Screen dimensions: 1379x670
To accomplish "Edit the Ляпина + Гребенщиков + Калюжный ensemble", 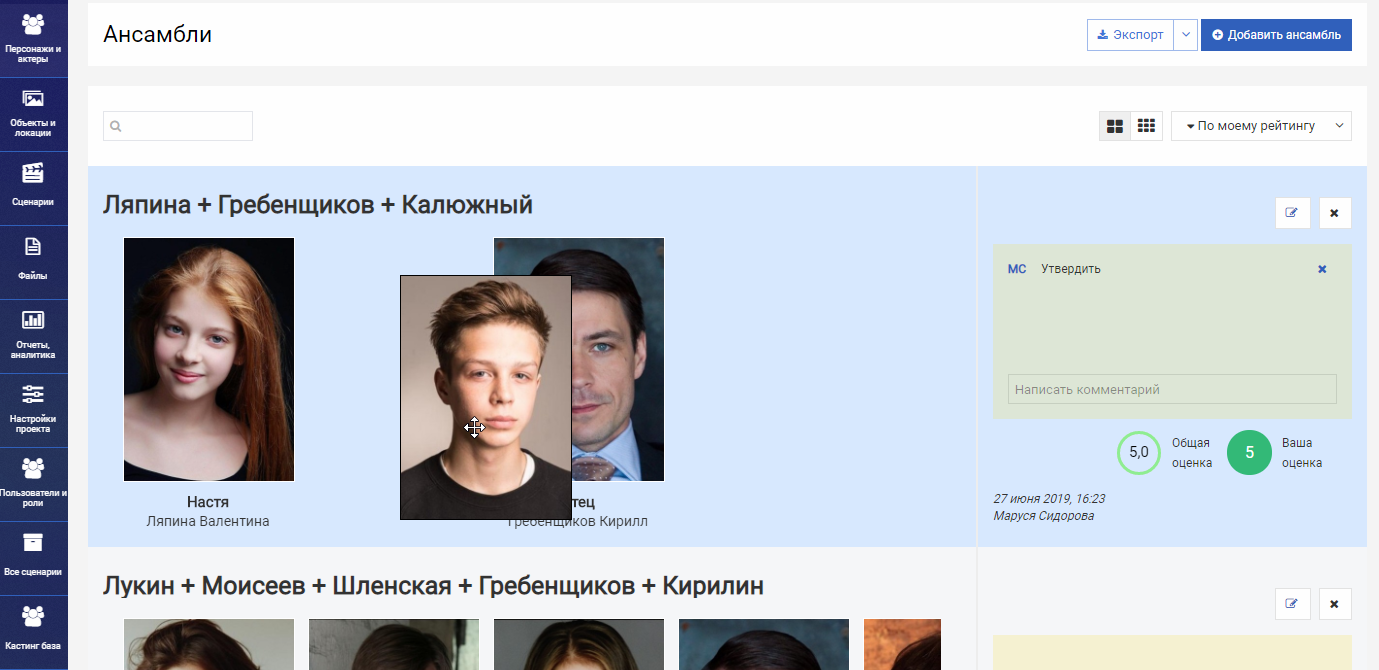I will click(1292, 213).
